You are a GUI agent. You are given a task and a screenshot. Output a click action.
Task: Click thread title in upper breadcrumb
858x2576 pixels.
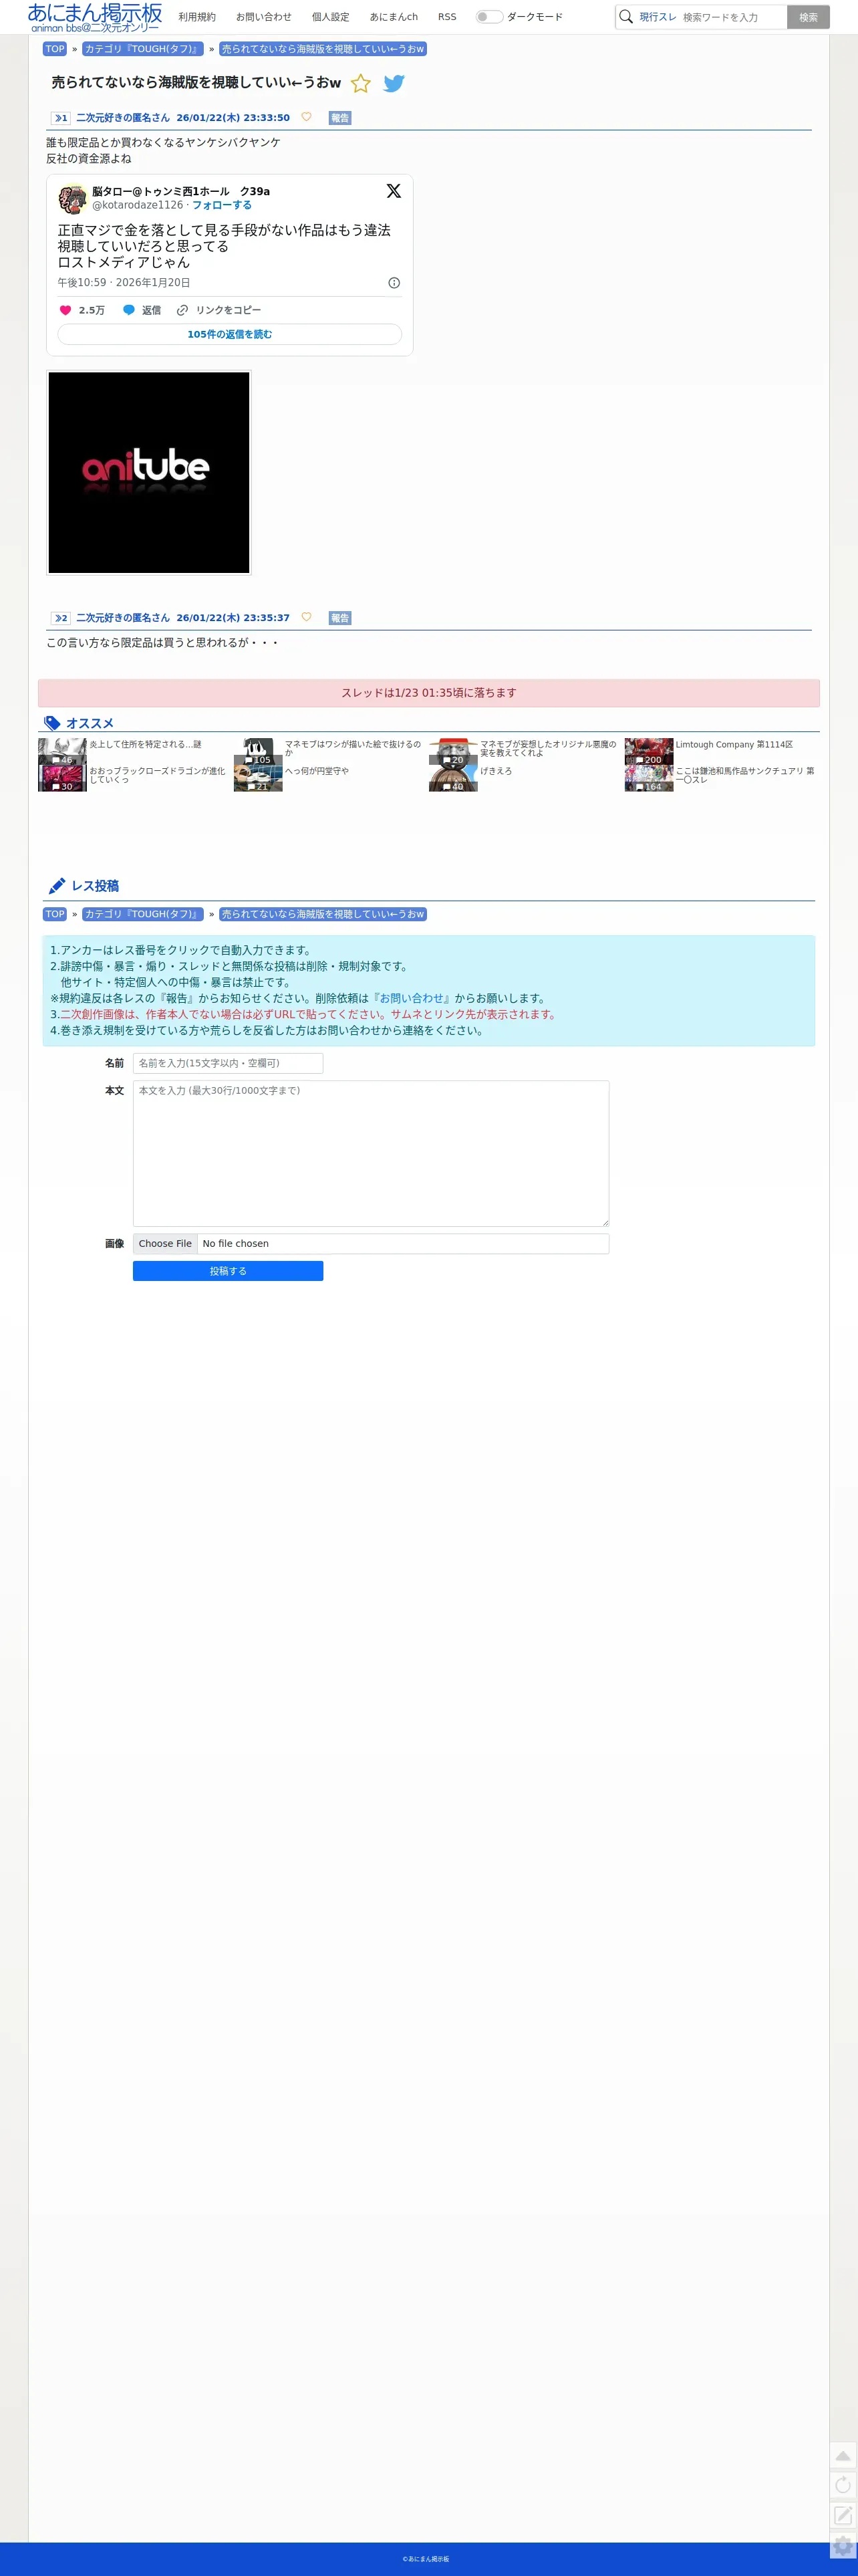pyautogui.click(x=323, y=49)
